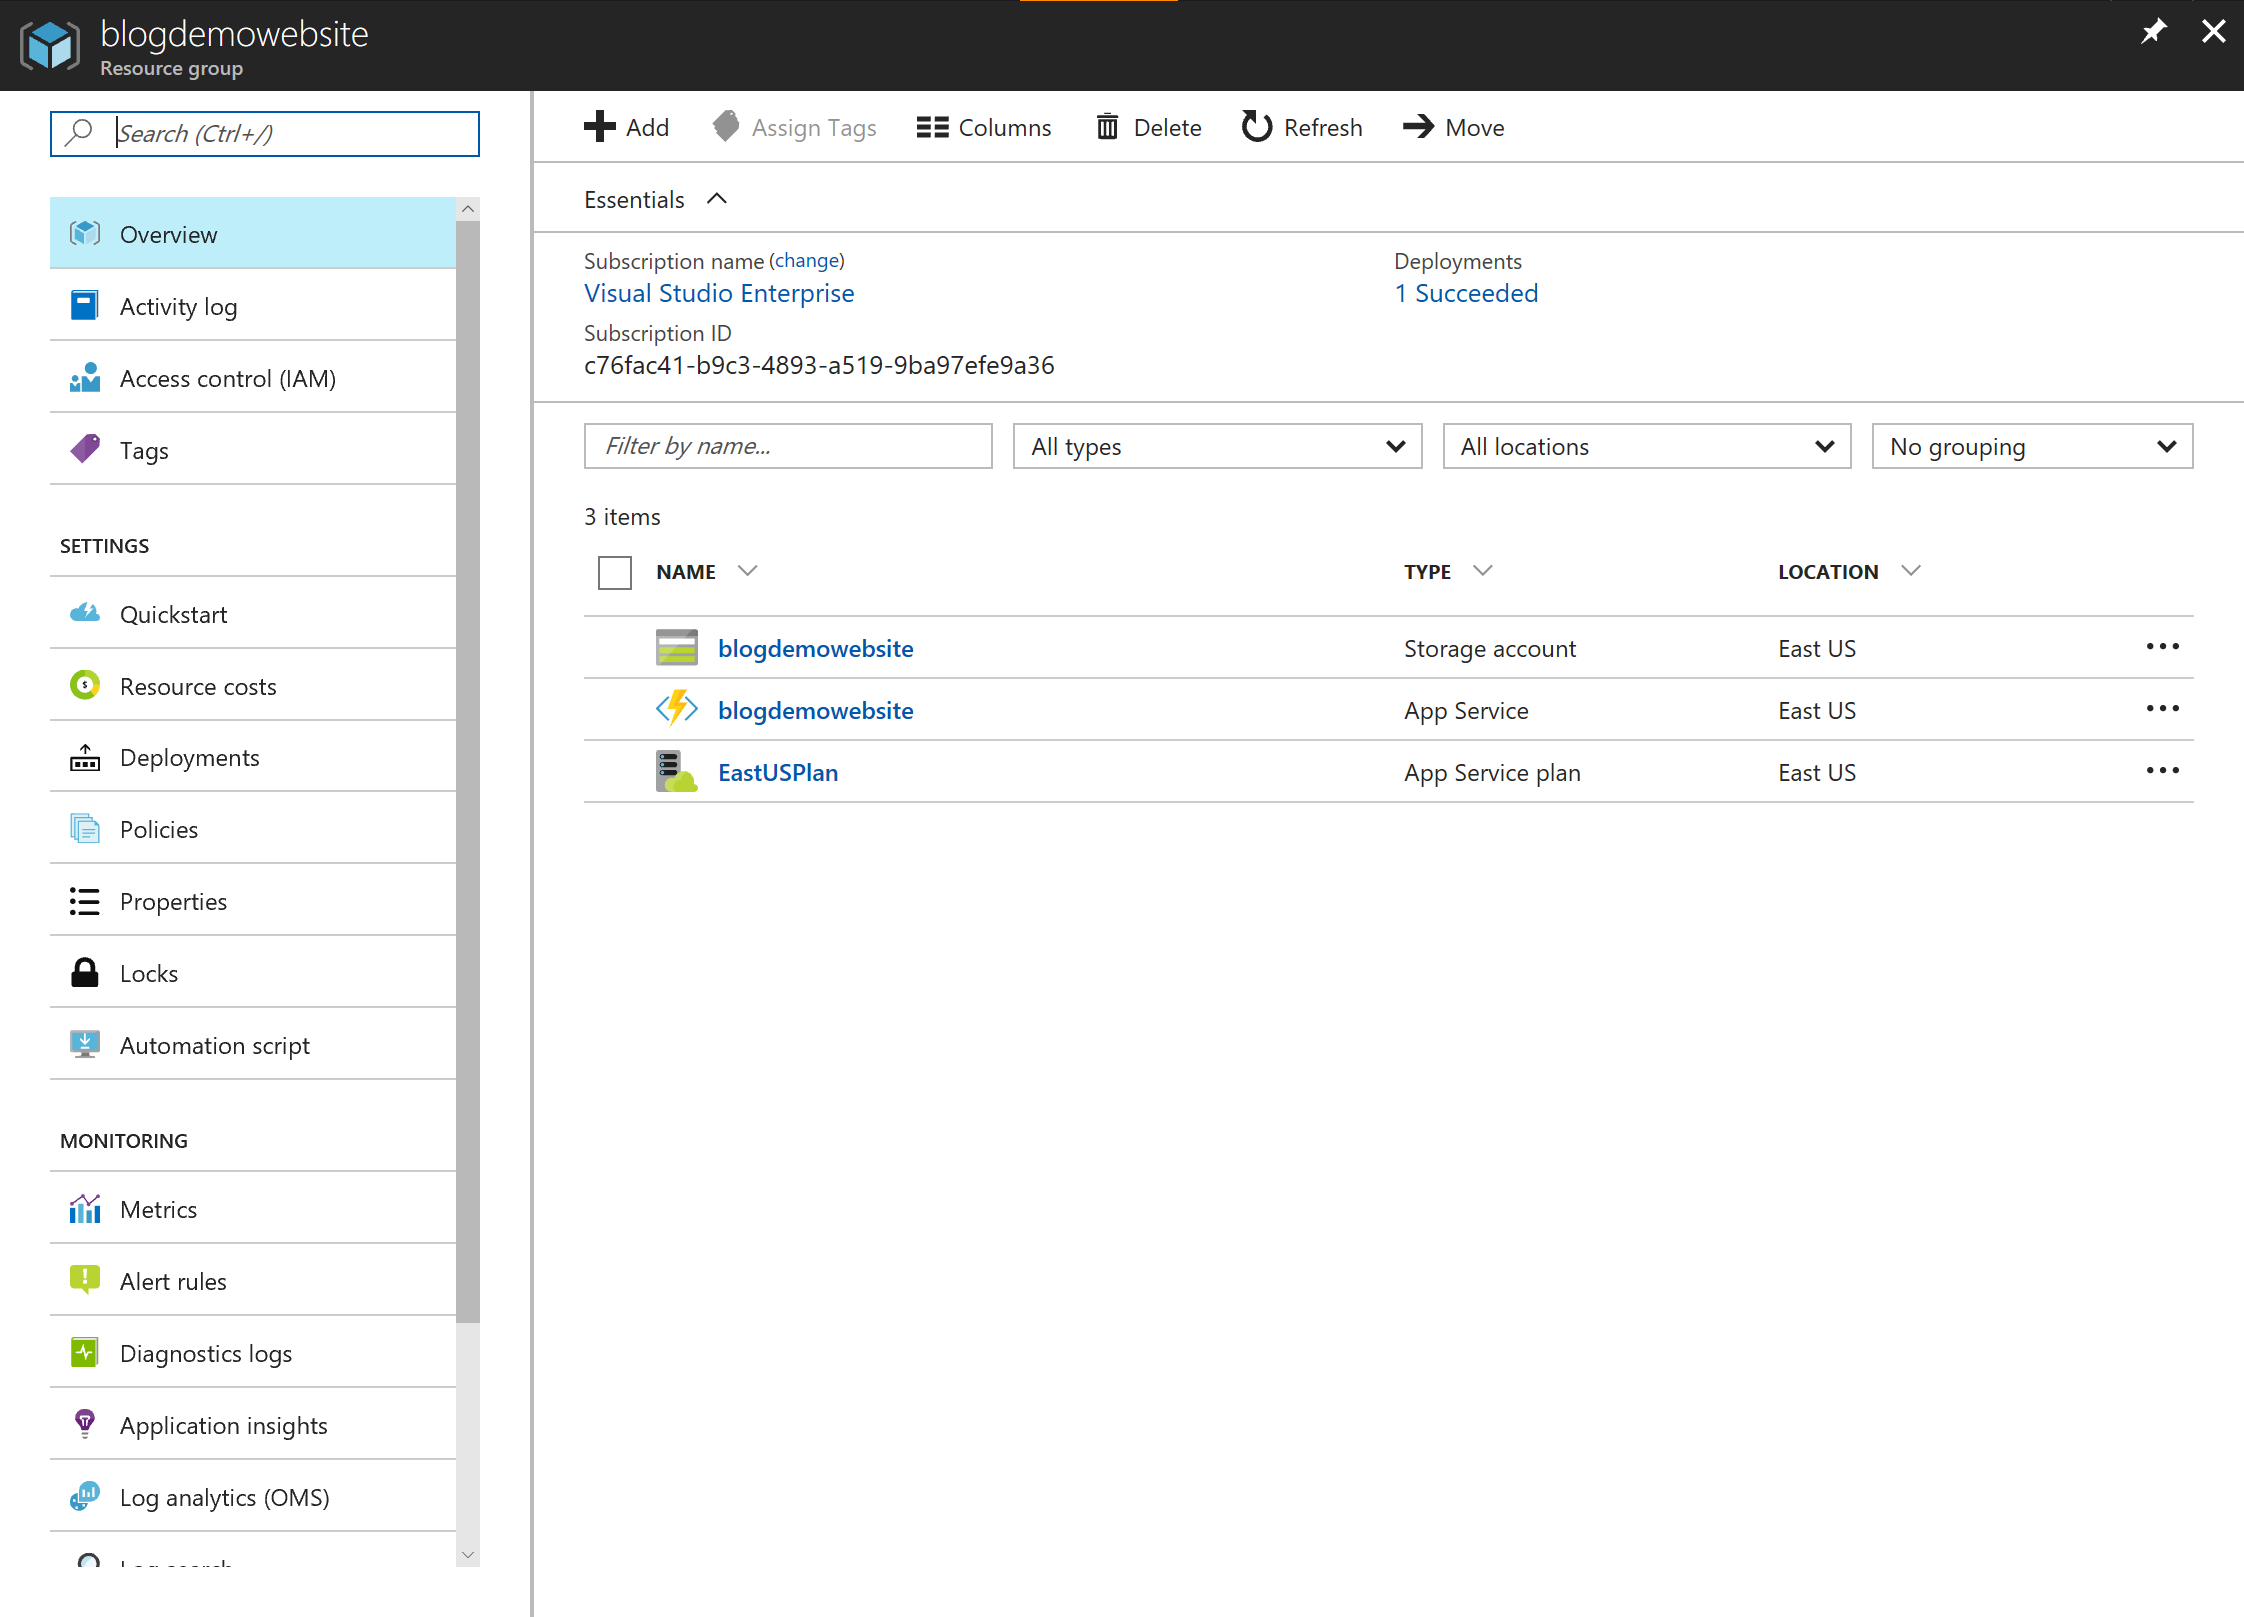Click the TYPE column header text
2244x1617 pixels.
click(1427, 572)
